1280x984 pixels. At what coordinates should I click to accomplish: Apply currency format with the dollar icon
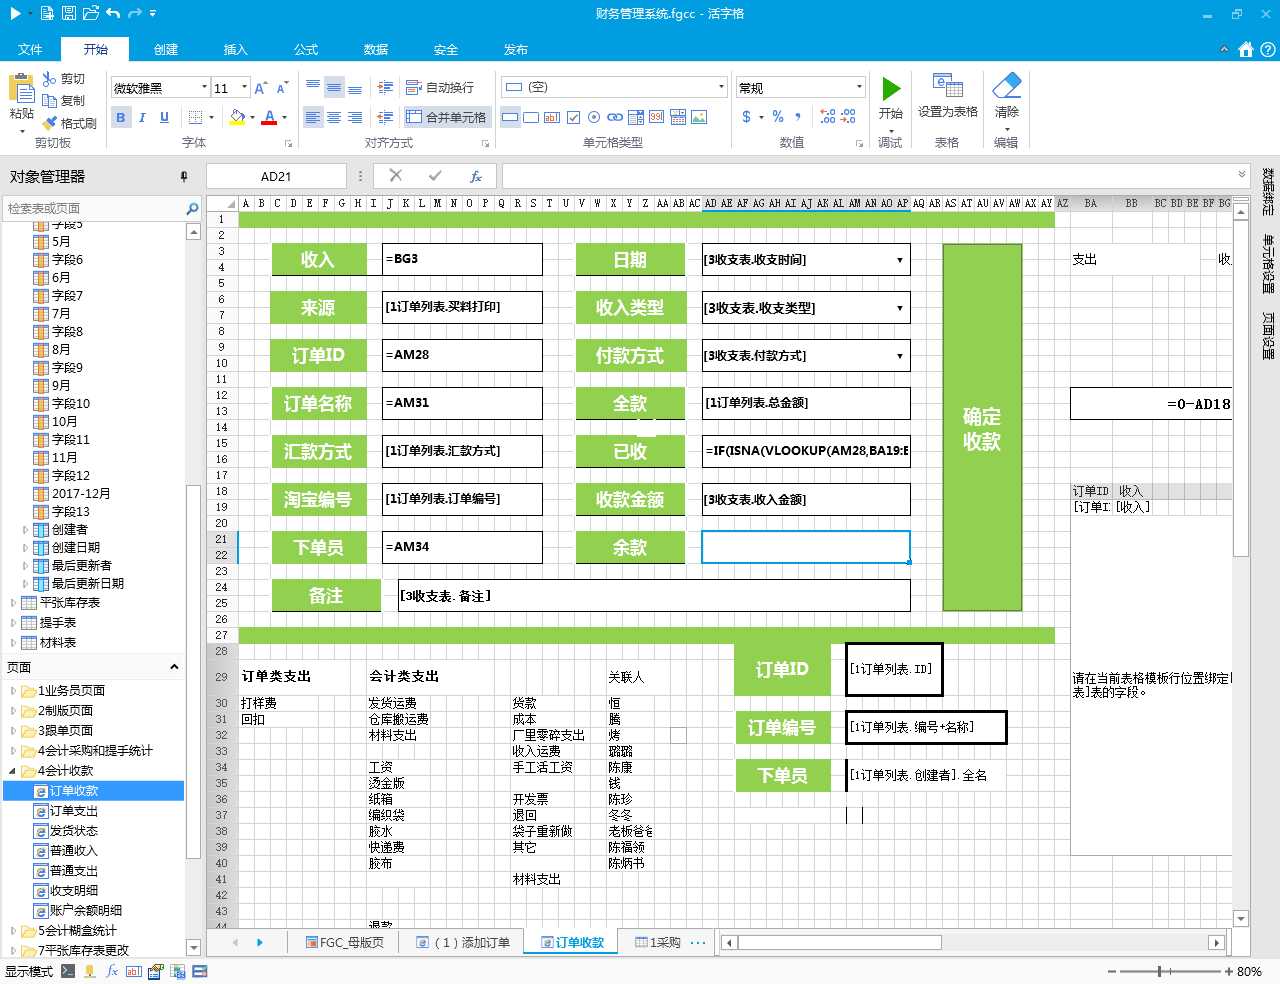[x=746, y=118]
